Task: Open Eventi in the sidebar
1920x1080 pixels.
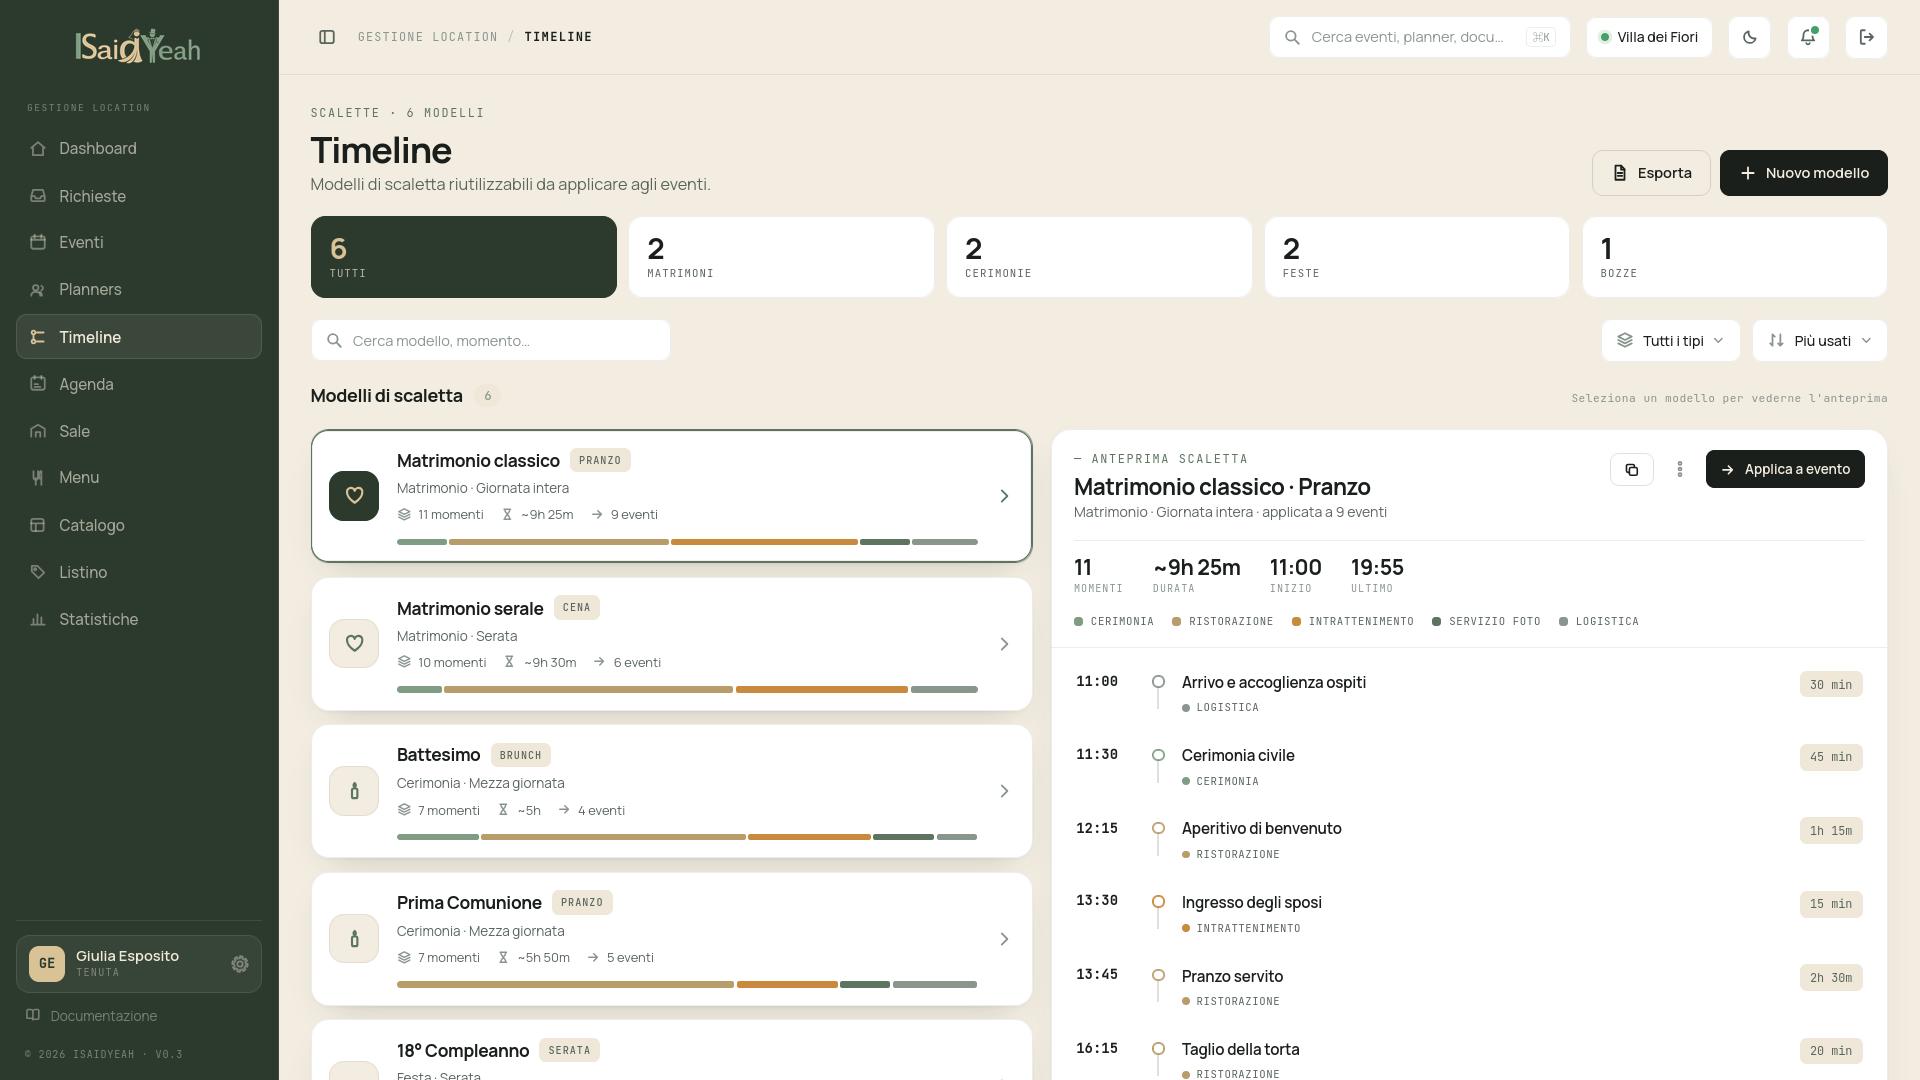Action: [x=139, y=242]
